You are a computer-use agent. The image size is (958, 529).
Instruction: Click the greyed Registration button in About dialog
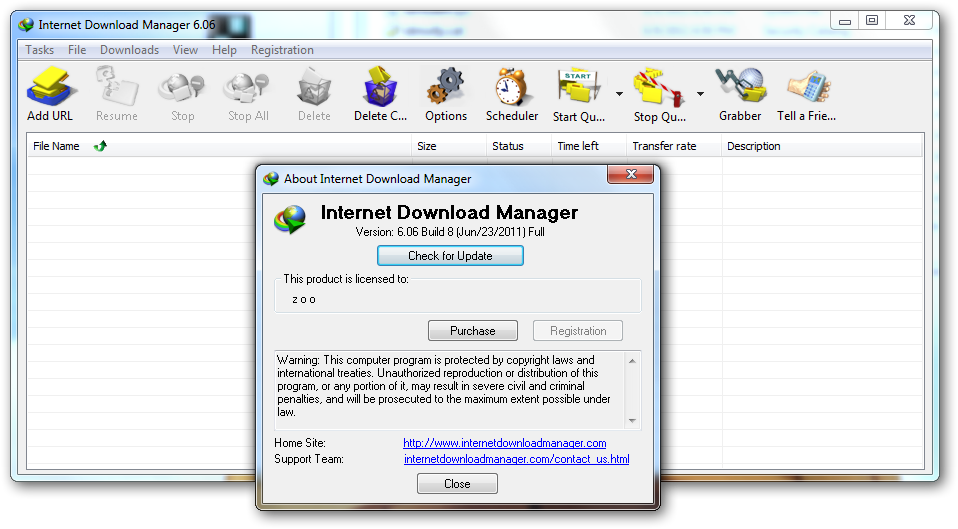tap(578, 330)
